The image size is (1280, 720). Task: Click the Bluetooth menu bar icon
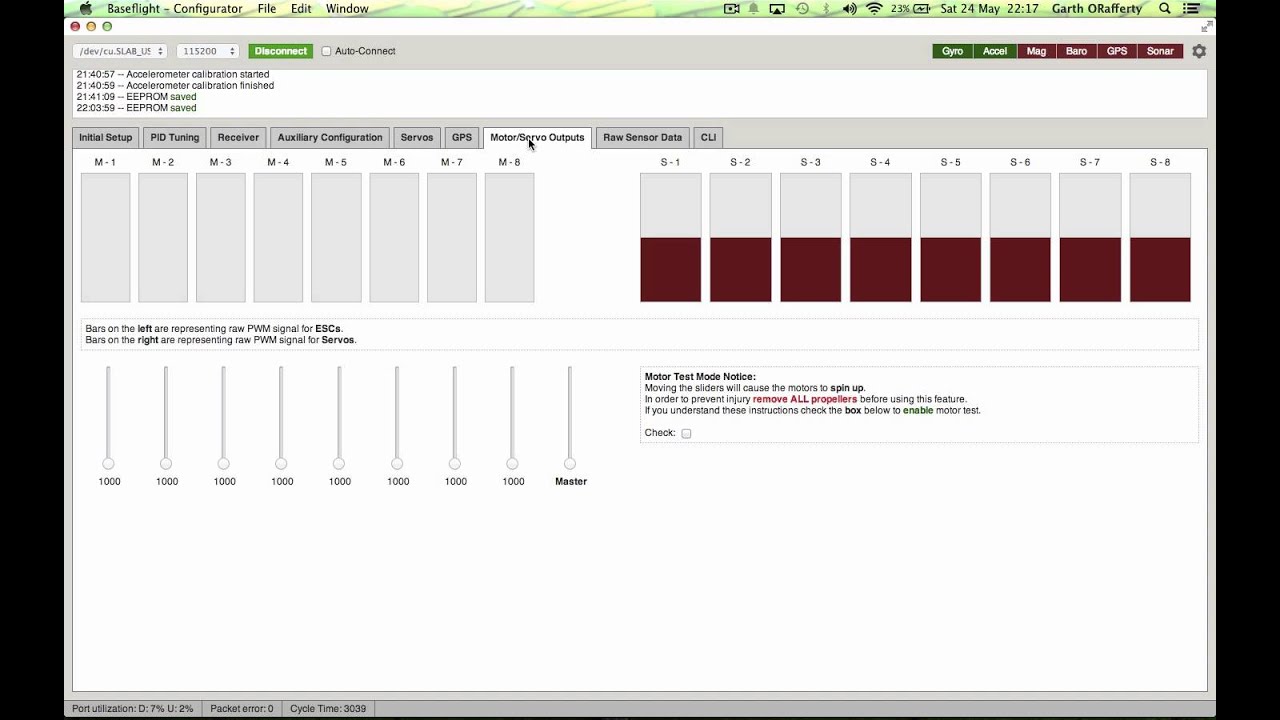coord(826,8)
